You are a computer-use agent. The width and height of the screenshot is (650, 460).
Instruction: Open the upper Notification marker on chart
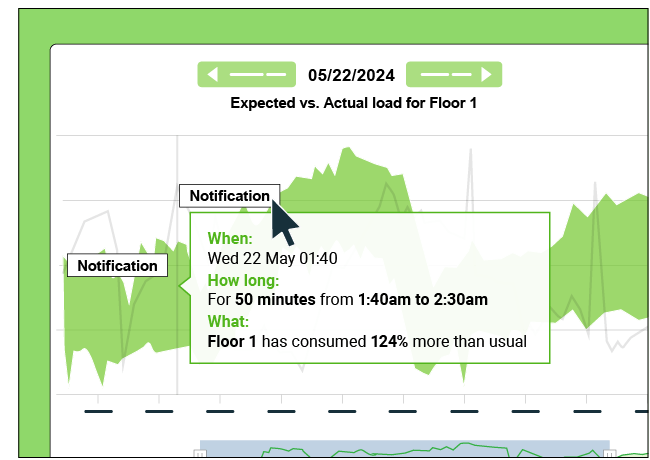coord(229,196)
